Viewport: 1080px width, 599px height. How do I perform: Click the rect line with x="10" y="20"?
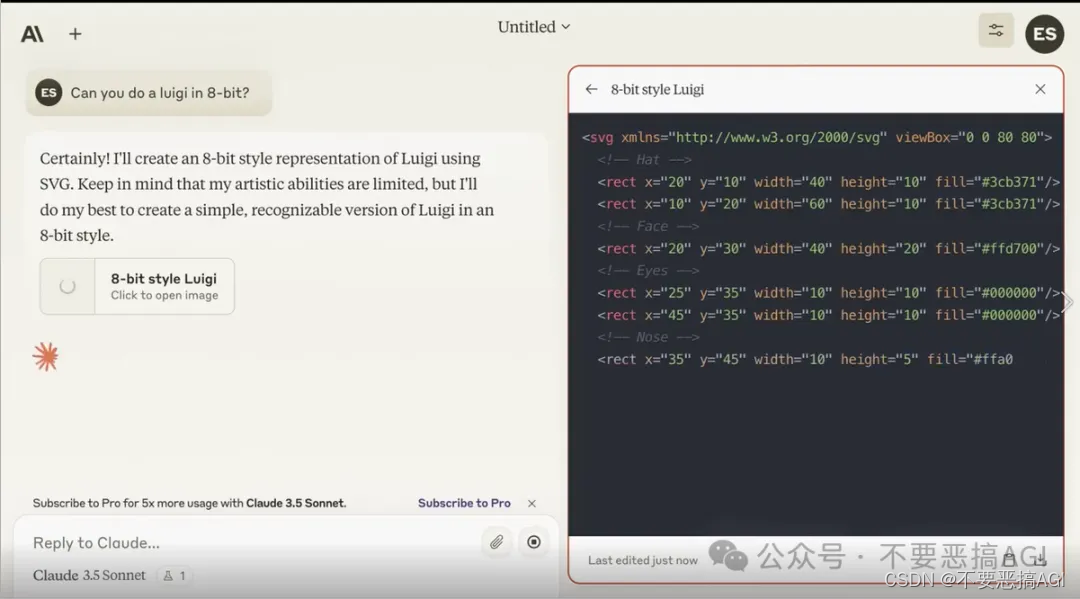[829, 204]
